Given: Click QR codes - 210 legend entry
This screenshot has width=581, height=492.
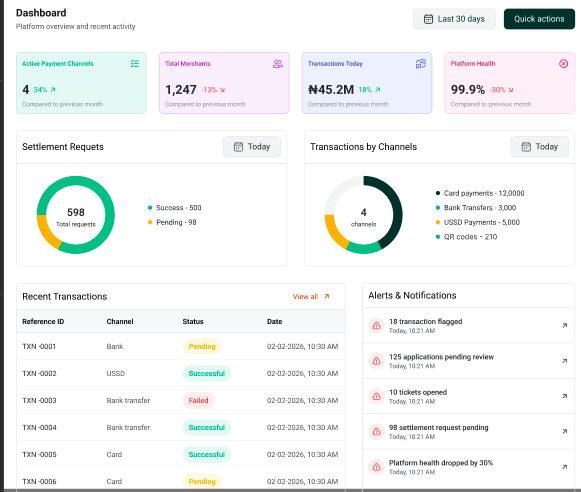Looking at the screenshot, I should 466,237.
